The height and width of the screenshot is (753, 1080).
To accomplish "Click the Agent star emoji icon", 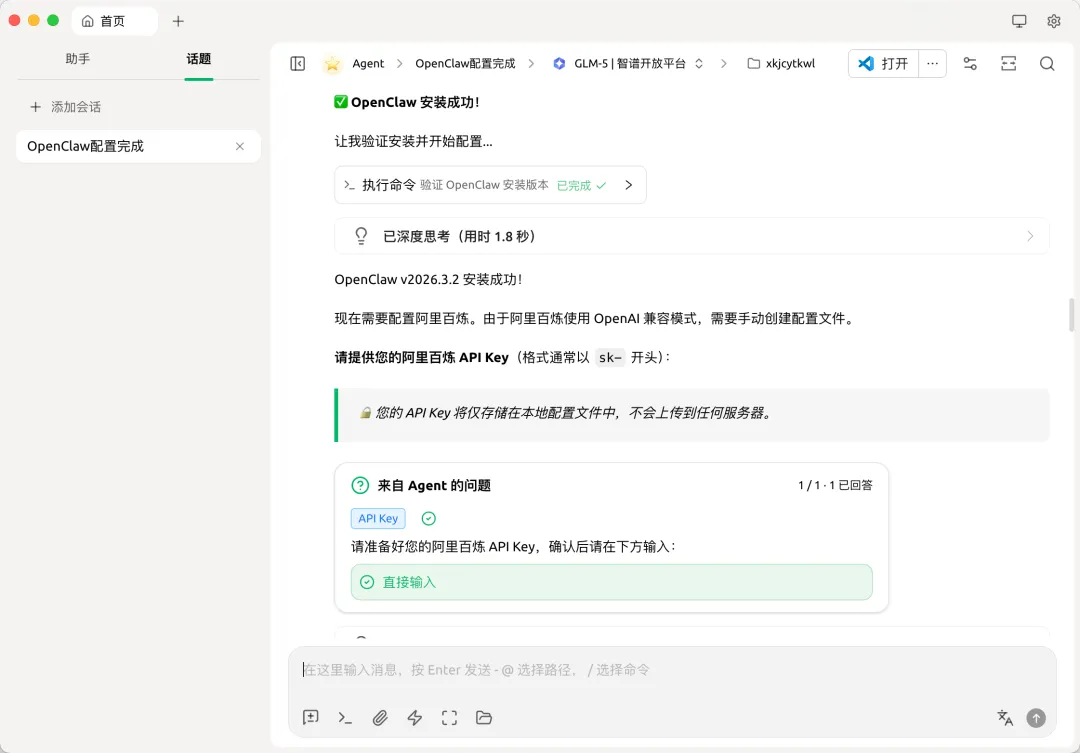I will (x=333, y=63).
